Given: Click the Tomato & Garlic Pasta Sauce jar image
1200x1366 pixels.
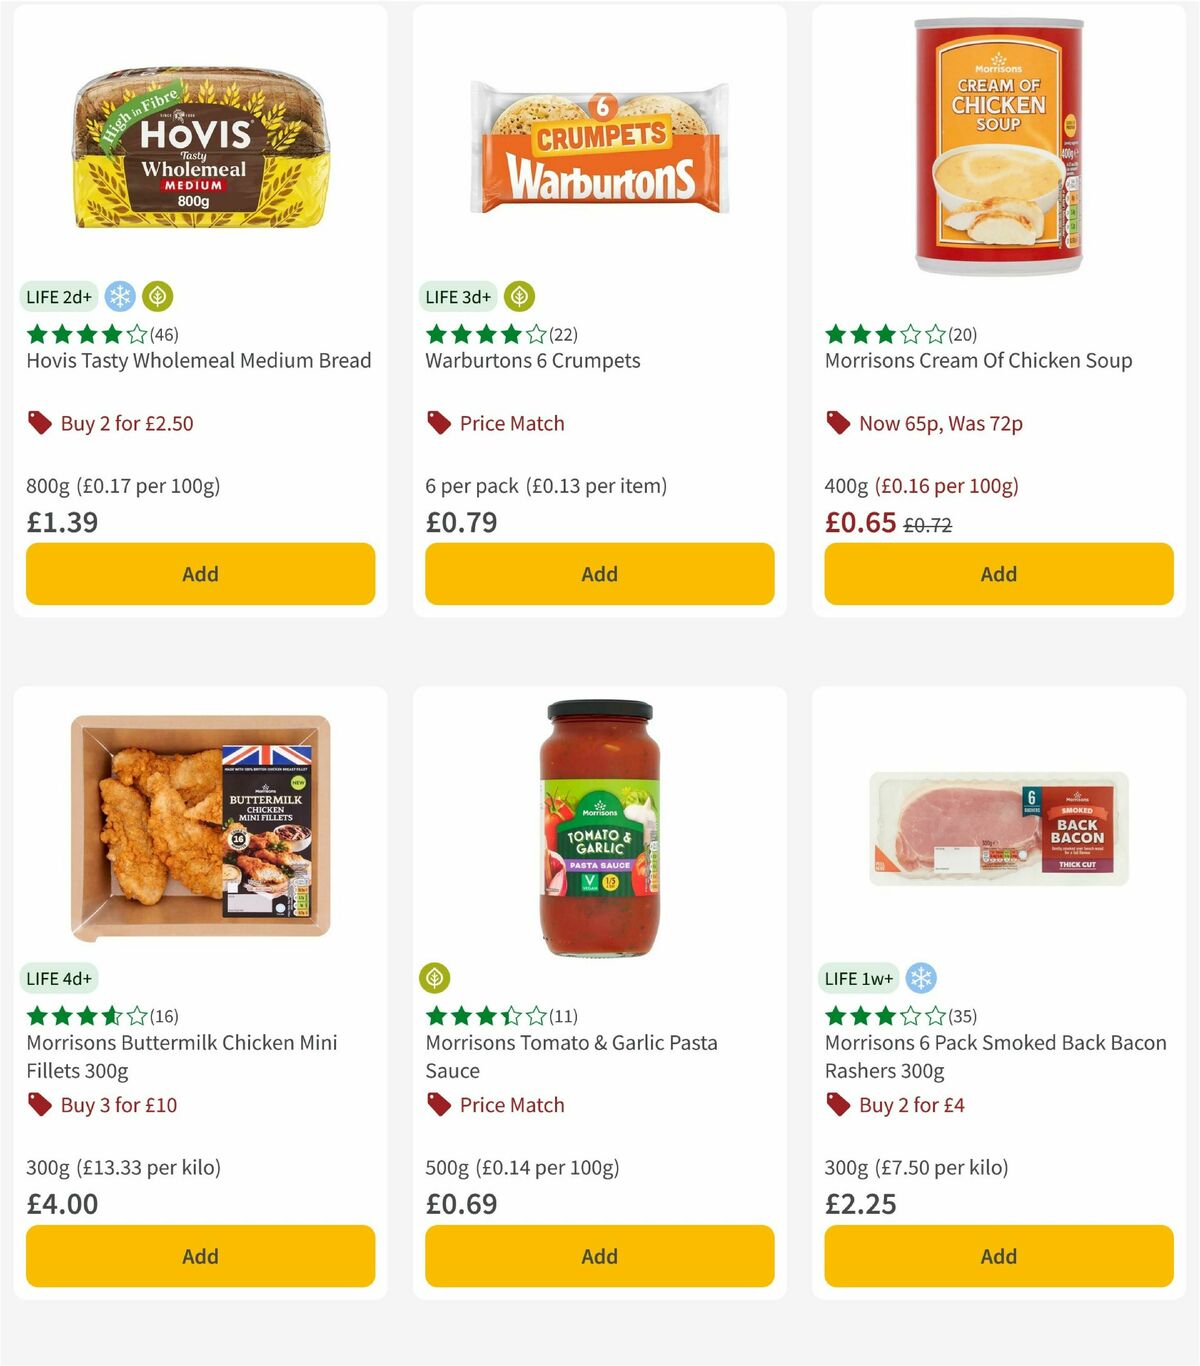Looking at the screenshot, I should point(598,830).
